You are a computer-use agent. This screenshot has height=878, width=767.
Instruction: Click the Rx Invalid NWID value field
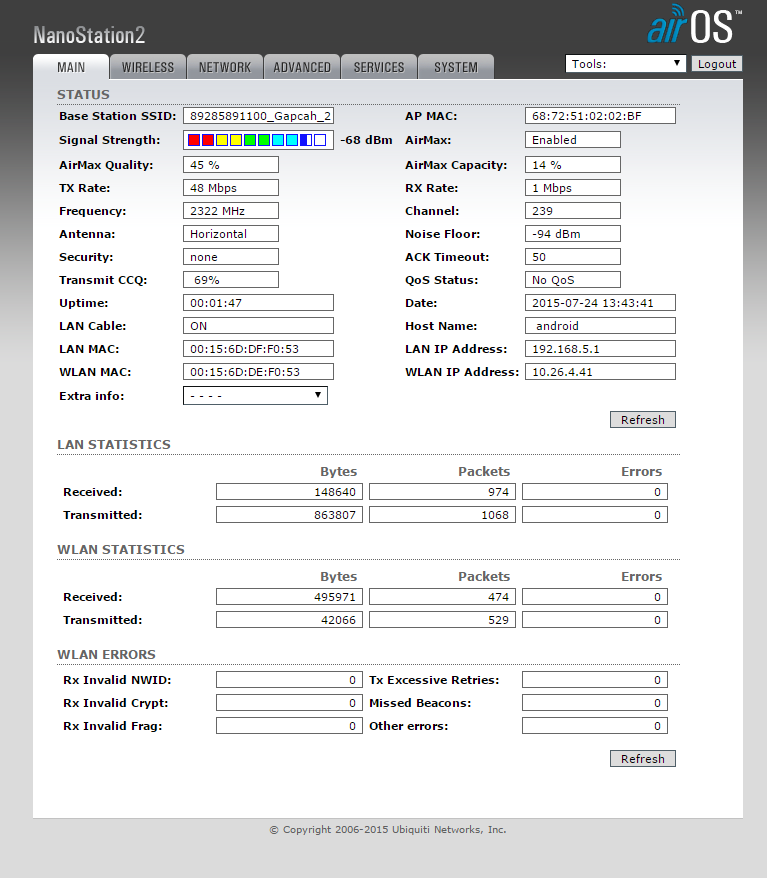[289, 680]
